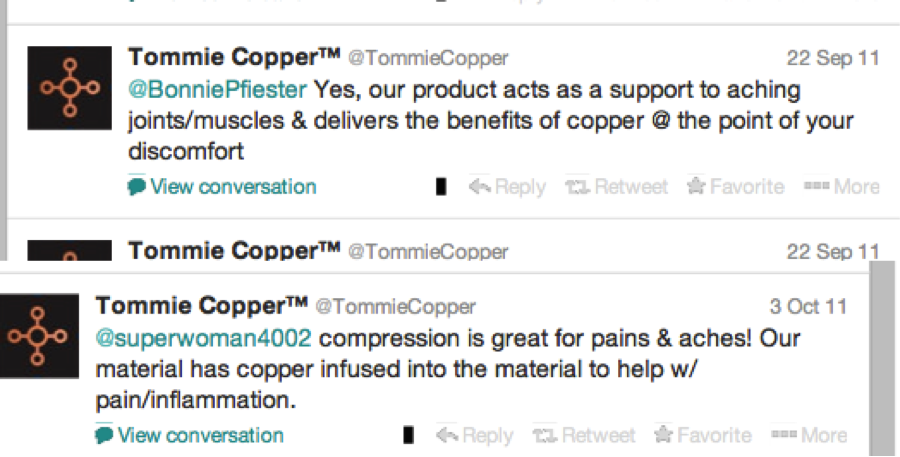Open the 3 Oct 11 tweet timestamp
900x457 pixels.
(x=808, y=307)
